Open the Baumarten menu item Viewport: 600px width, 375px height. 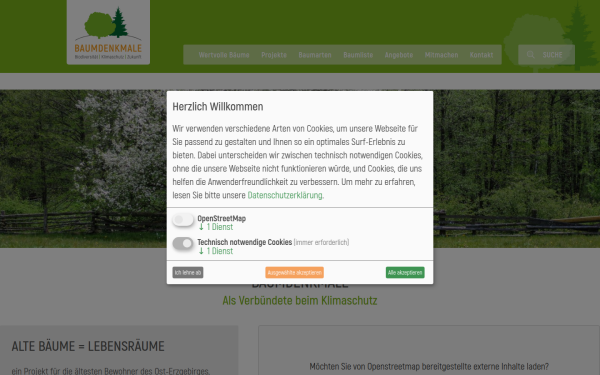315,55
